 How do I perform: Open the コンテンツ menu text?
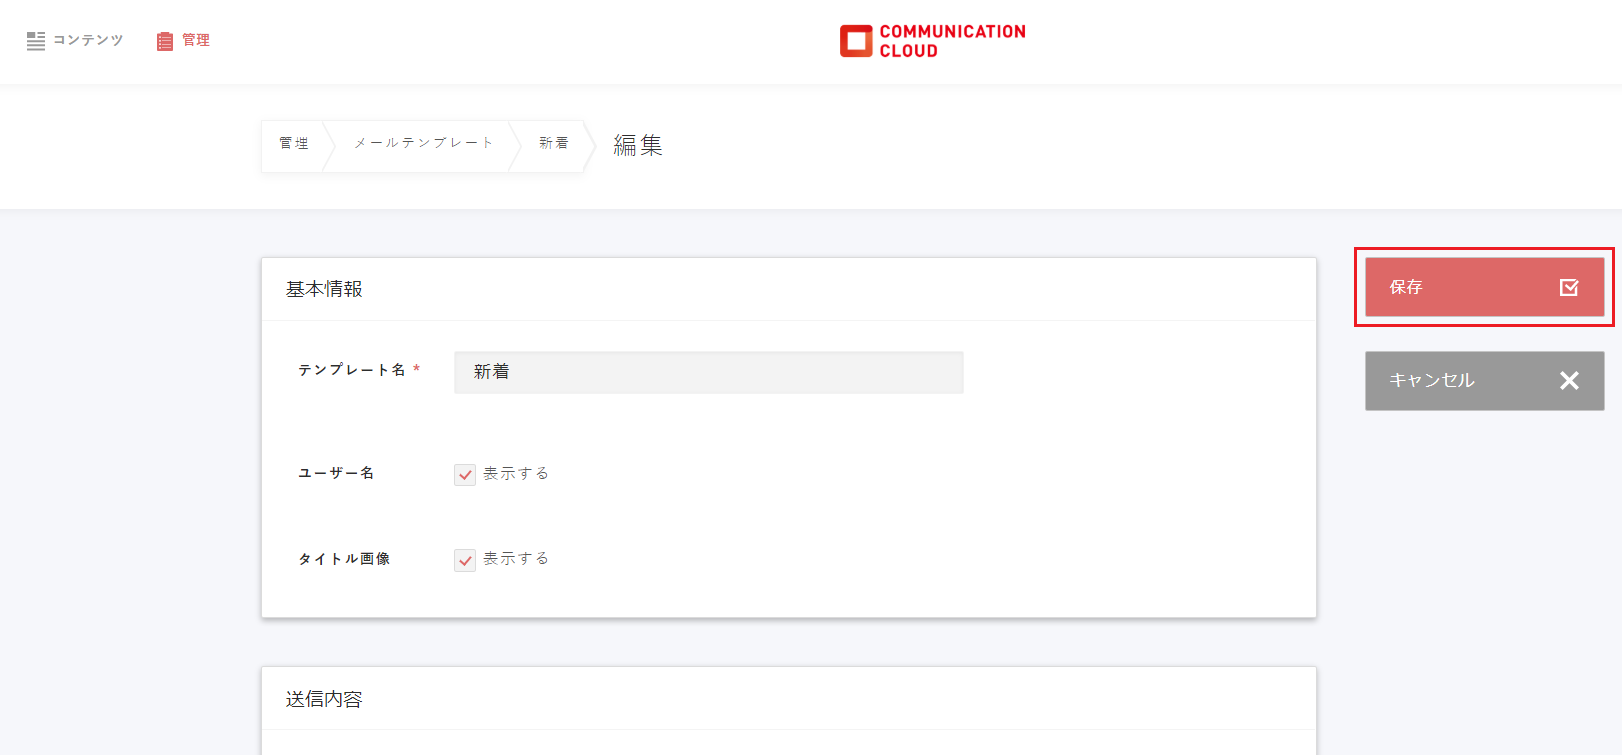coord(88,40)
